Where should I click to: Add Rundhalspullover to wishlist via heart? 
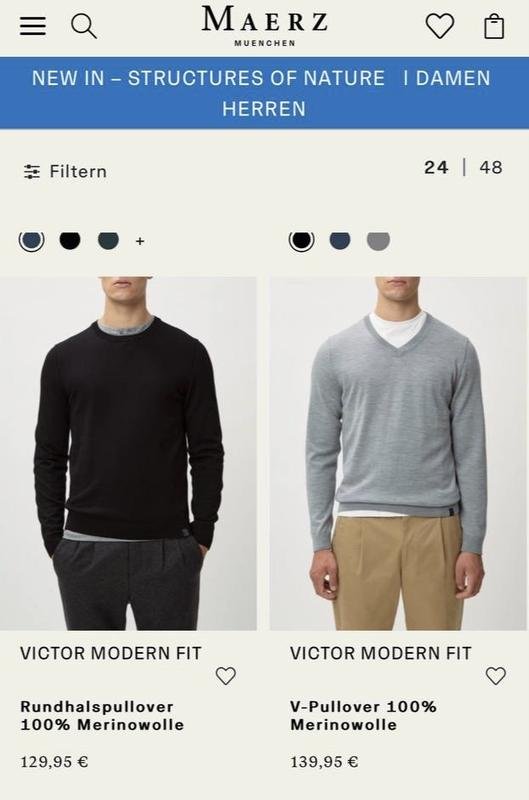(x=225, y=676)
